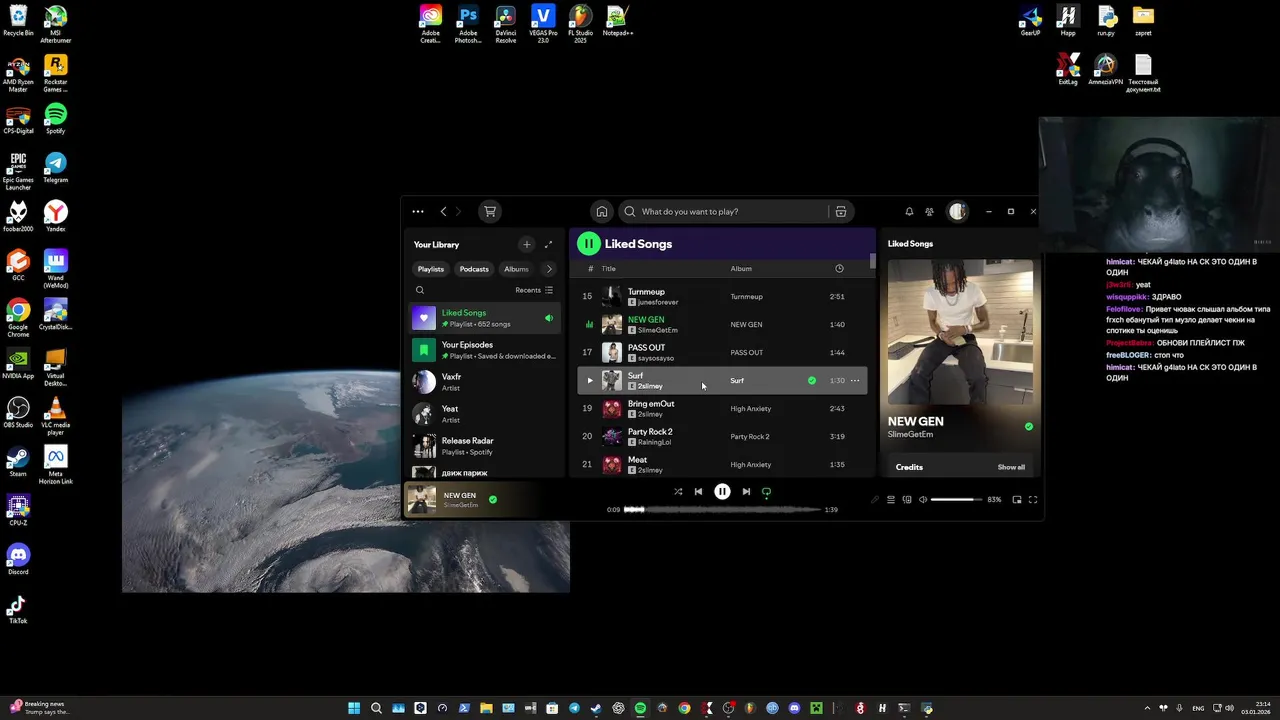Viewport: 1280px width, 720px height.
Task: Open junesforever artist link
Action: pos(658,302)
